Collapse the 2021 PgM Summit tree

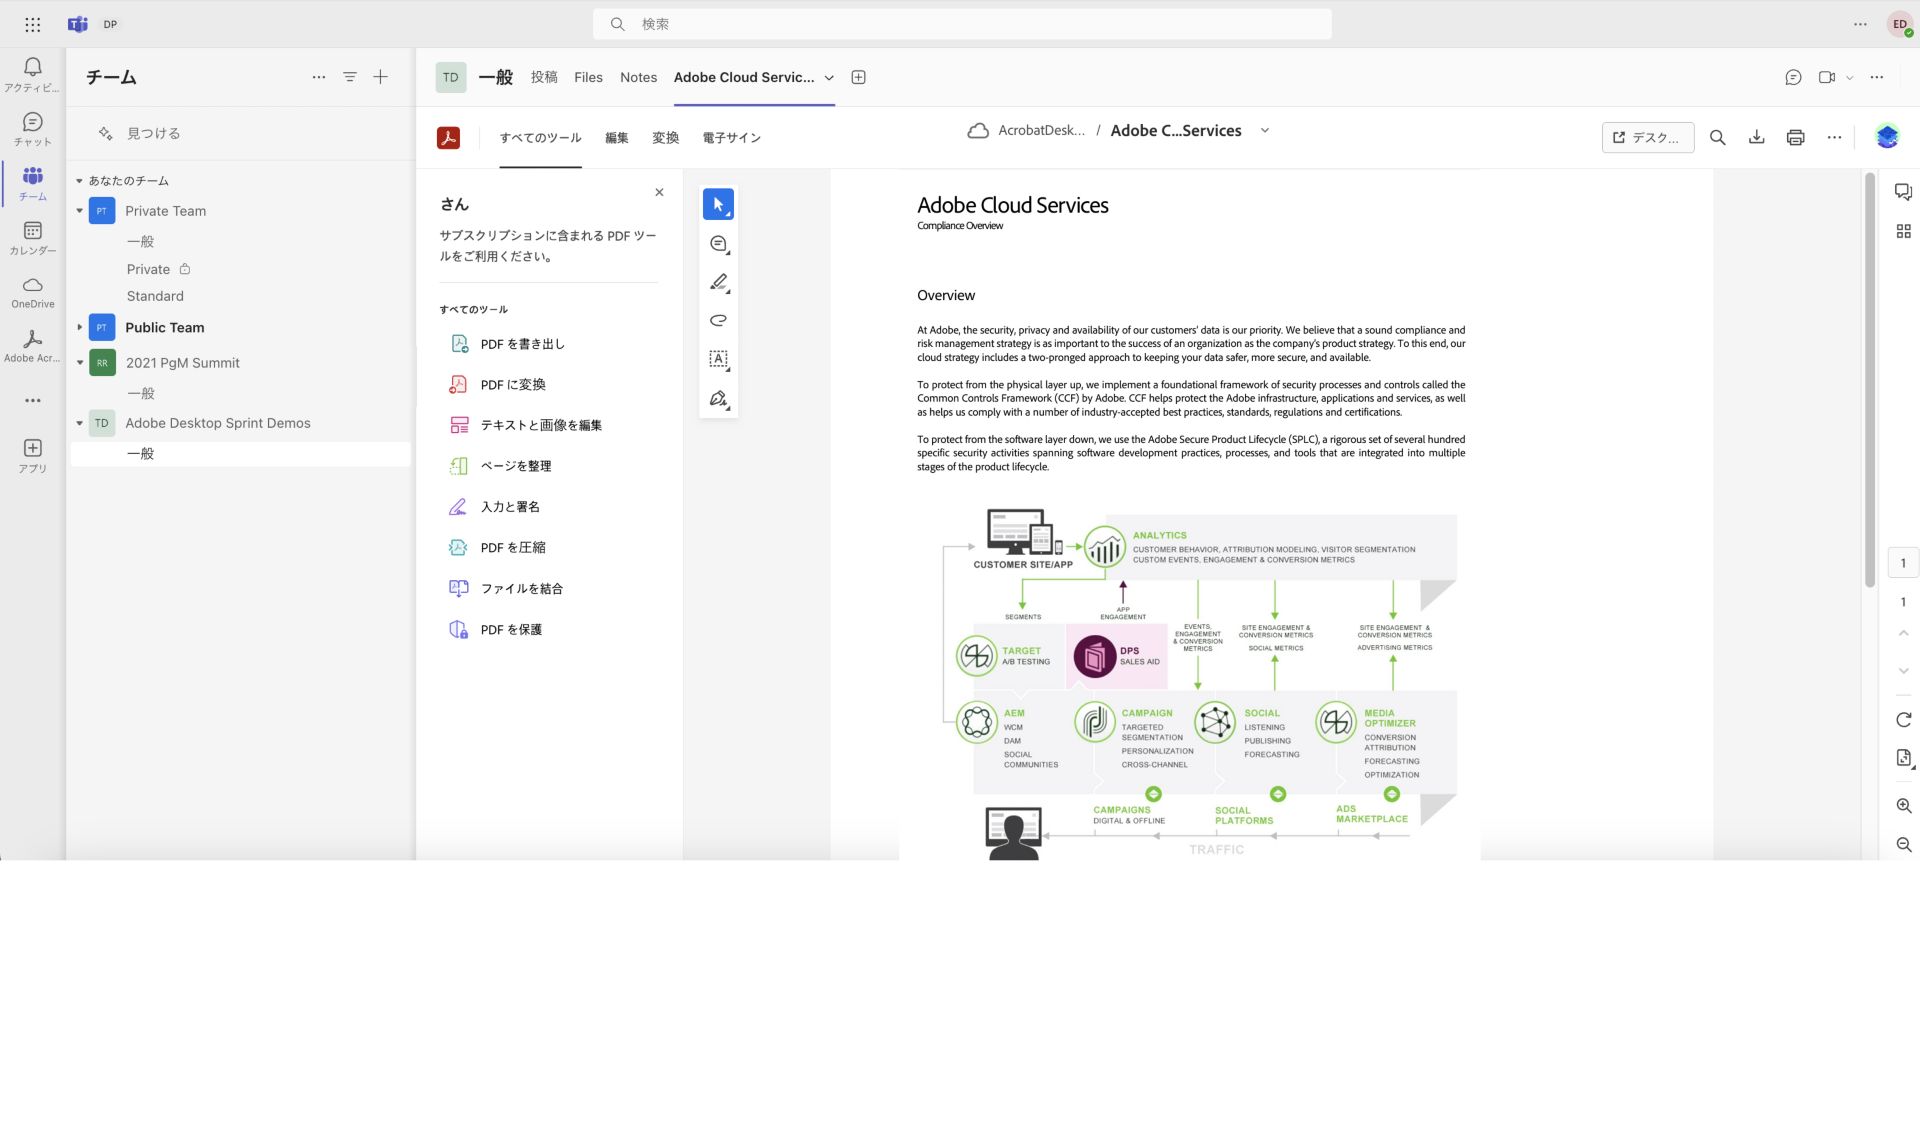[79, 362]
